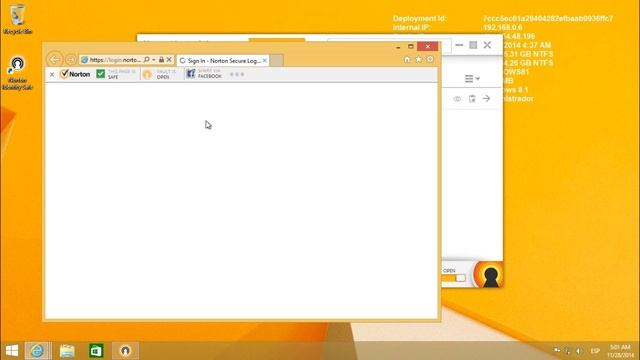The image size is (640, 360).
Task: Click the login.norton URL address field
Action: 114,60
